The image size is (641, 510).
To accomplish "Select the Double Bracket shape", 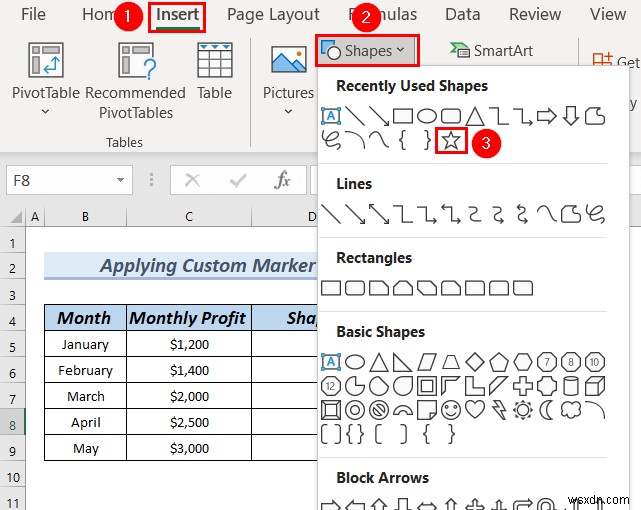I will [331, 434].
